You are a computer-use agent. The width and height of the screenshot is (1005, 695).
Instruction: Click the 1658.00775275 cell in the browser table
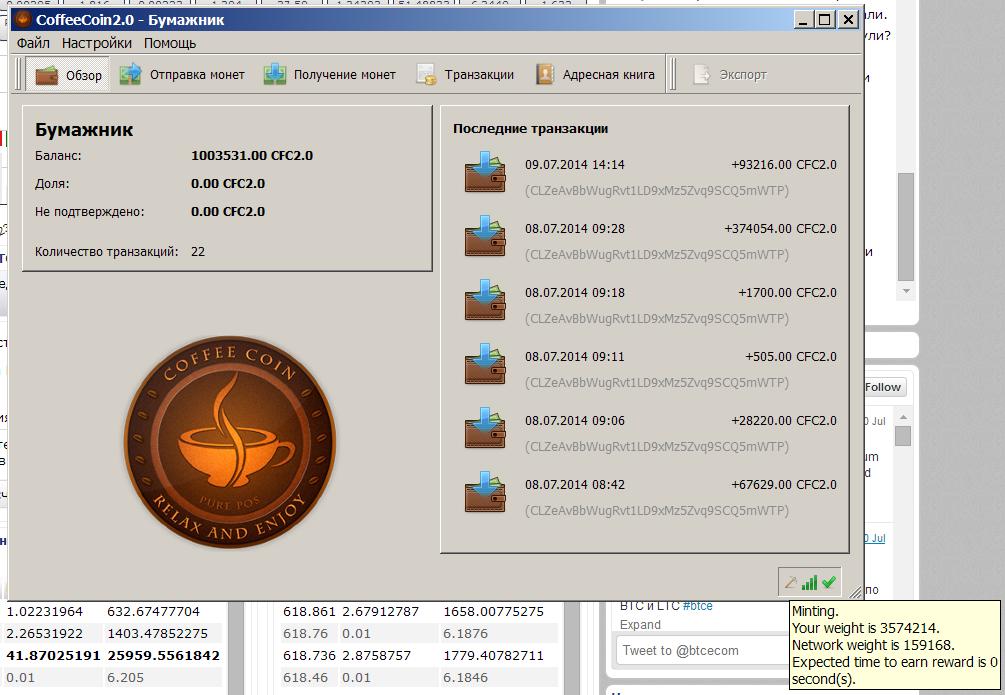coord(494,612)
